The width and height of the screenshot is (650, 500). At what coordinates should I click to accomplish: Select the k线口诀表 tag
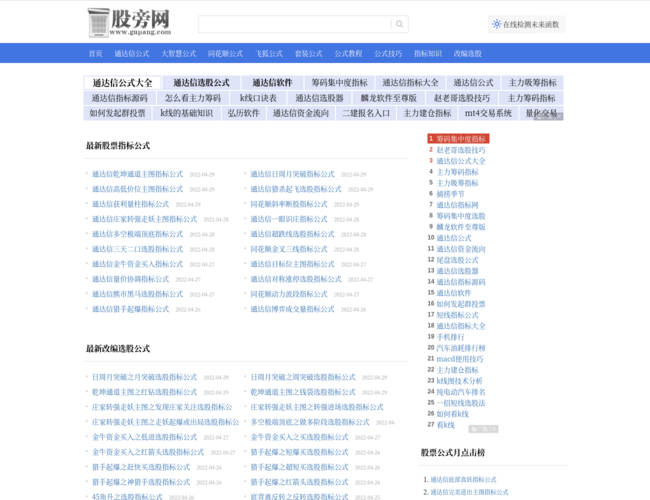[258, 98]
